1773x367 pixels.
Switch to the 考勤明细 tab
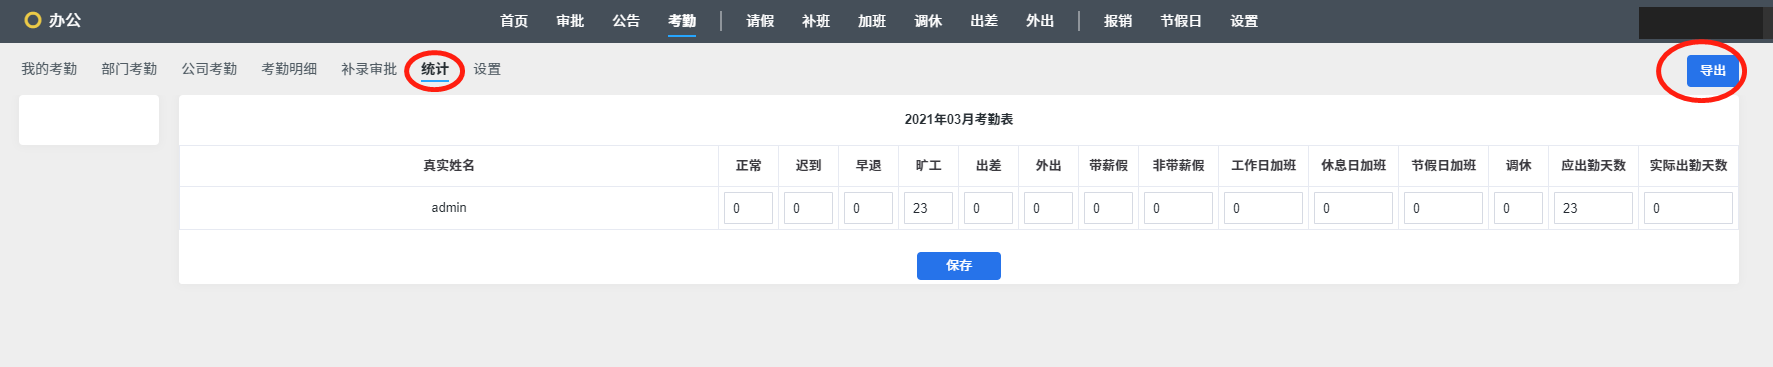tap(289, 69)
